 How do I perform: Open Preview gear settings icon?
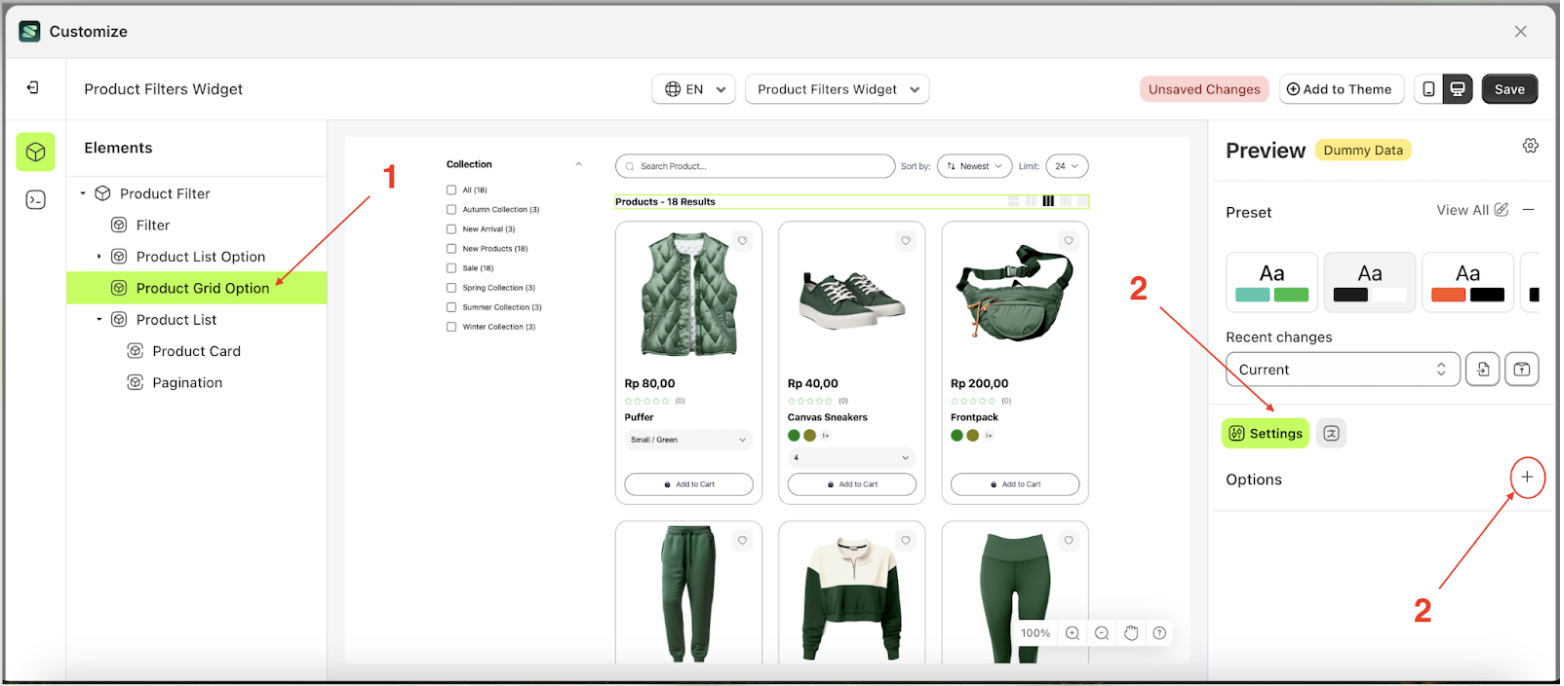[1530, 146]
